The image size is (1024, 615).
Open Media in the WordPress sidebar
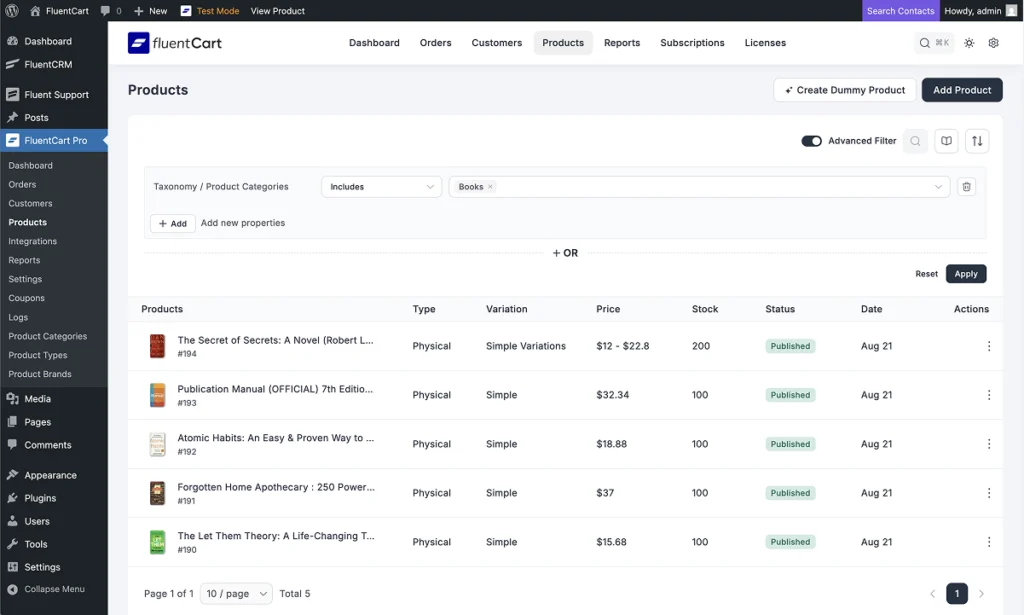pos(54,399)
